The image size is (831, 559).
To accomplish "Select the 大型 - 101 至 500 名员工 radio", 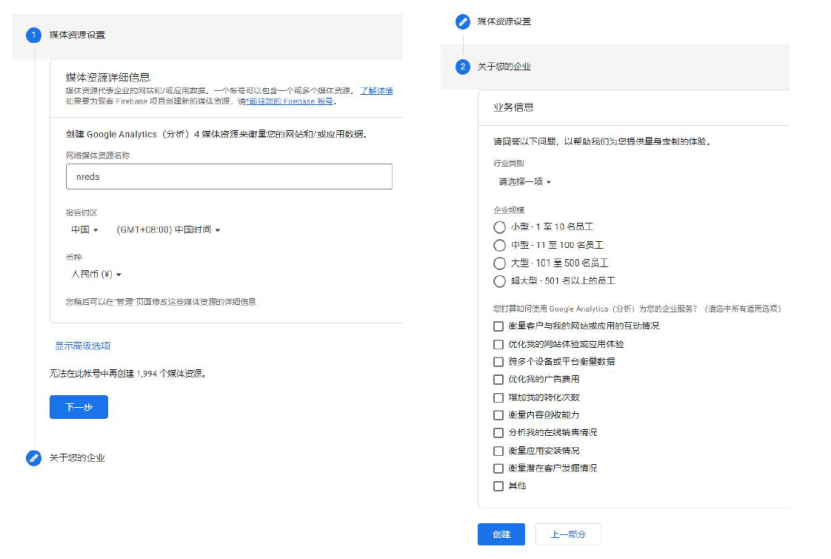I will click(x=499, y=263).
